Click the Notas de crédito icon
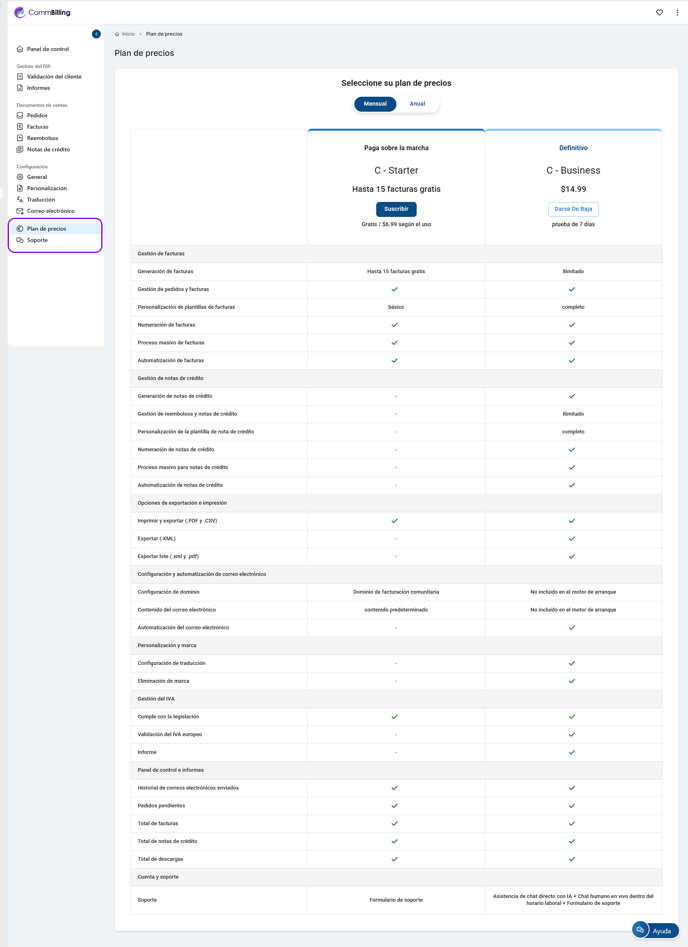The width and height of the screenshot is (688, 947). tap(20, 150)
